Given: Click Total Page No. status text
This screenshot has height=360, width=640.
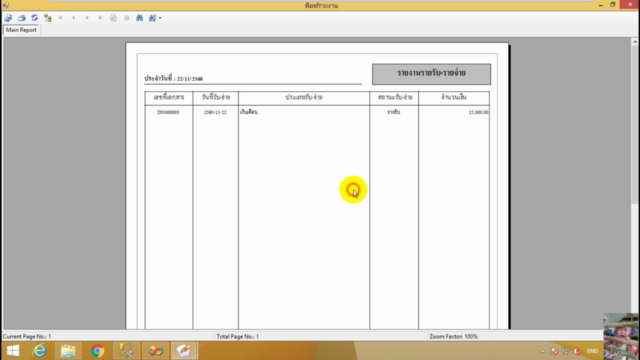Looking at the screenshot, I should point(238,336).
